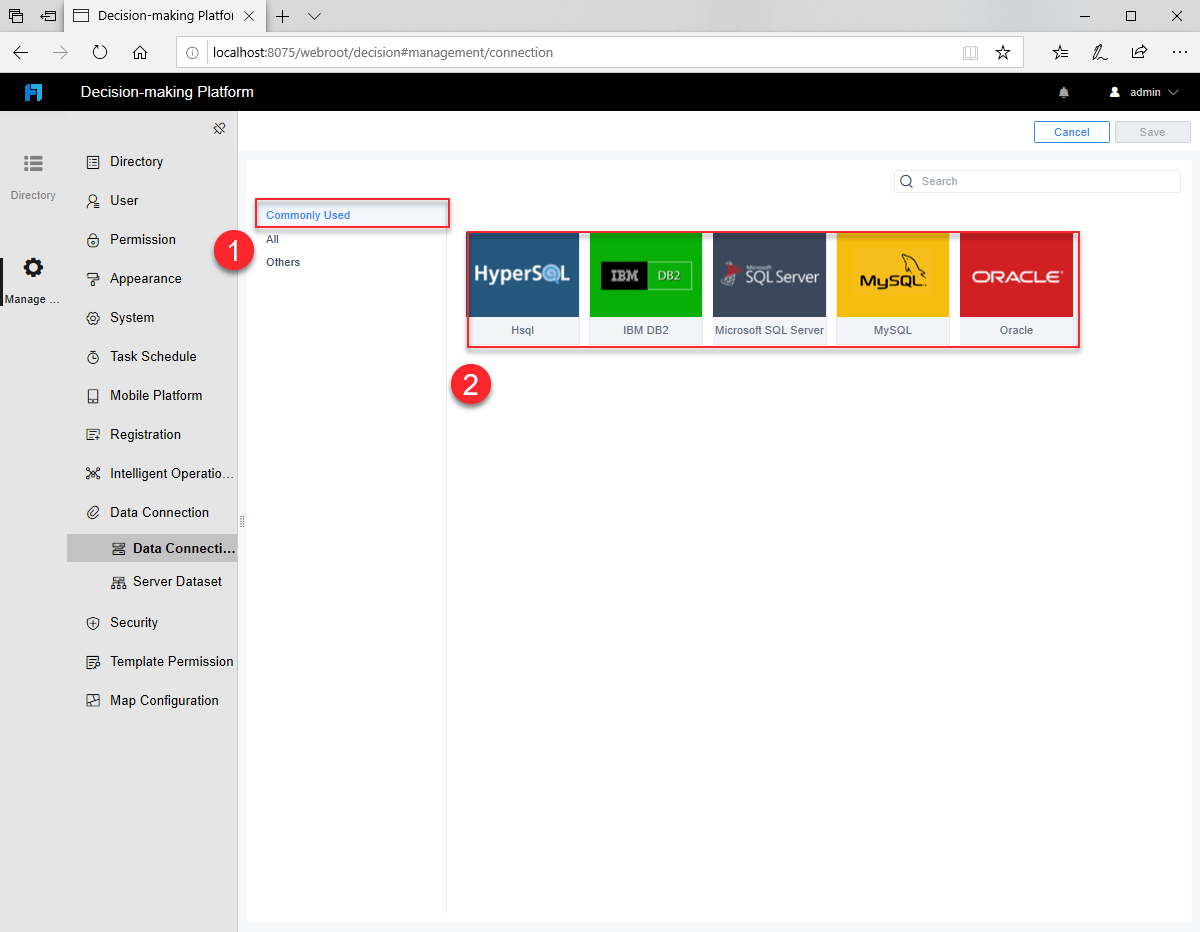Open the Manage gear icon

(33, 268)
